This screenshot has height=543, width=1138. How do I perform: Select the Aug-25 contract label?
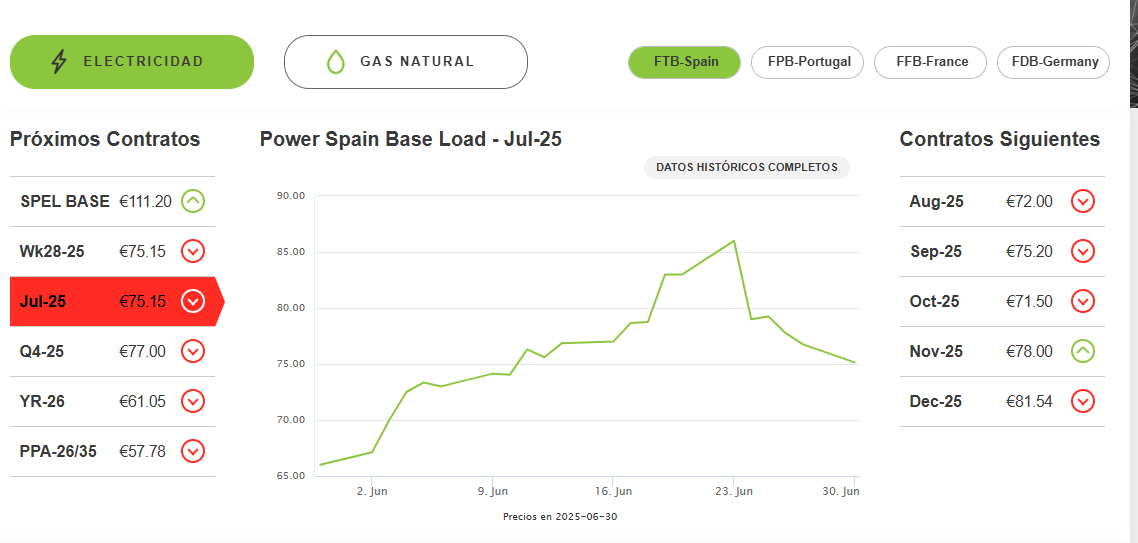pyautogui.click(x=936, y=201)
